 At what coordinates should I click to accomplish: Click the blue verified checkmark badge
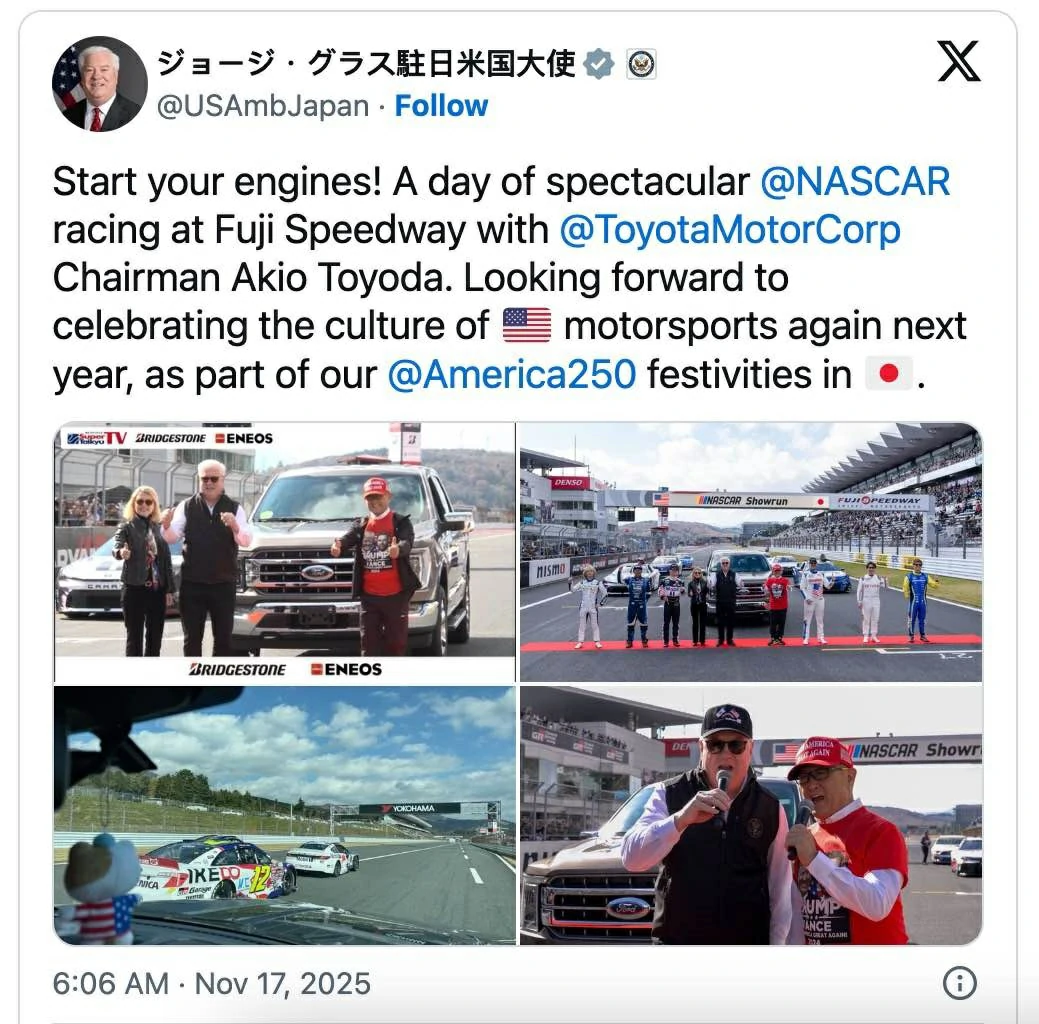point(598,63)
